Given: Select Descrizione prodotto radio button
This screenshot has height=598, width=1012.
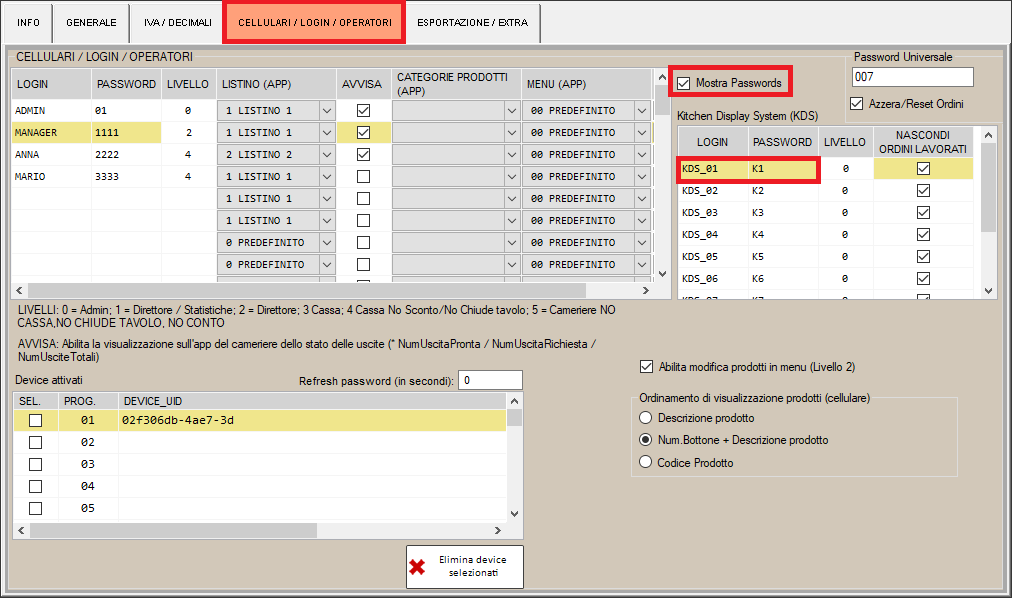Looking at the screenshot, I should [x=645, y=418].
